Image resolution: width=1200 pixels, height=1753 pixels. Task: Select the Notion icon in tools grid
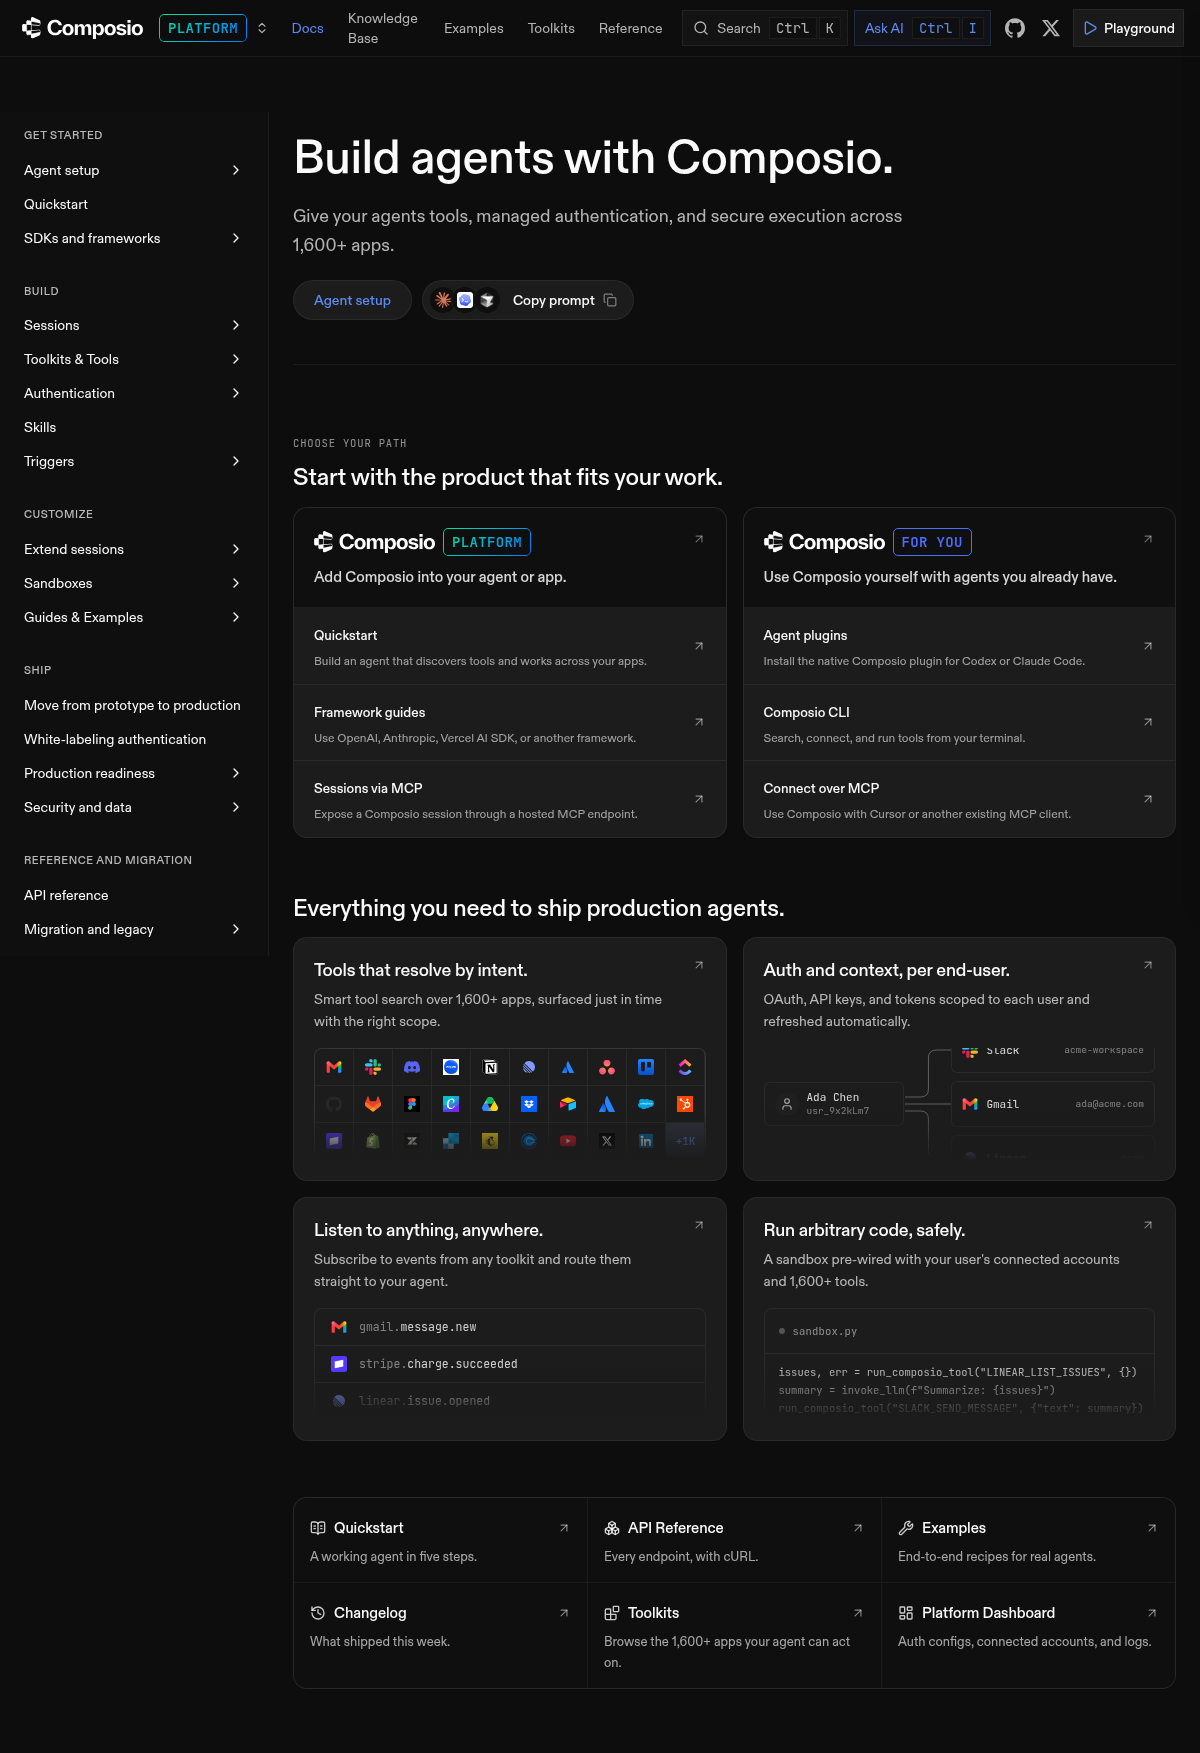[490, 1067]
